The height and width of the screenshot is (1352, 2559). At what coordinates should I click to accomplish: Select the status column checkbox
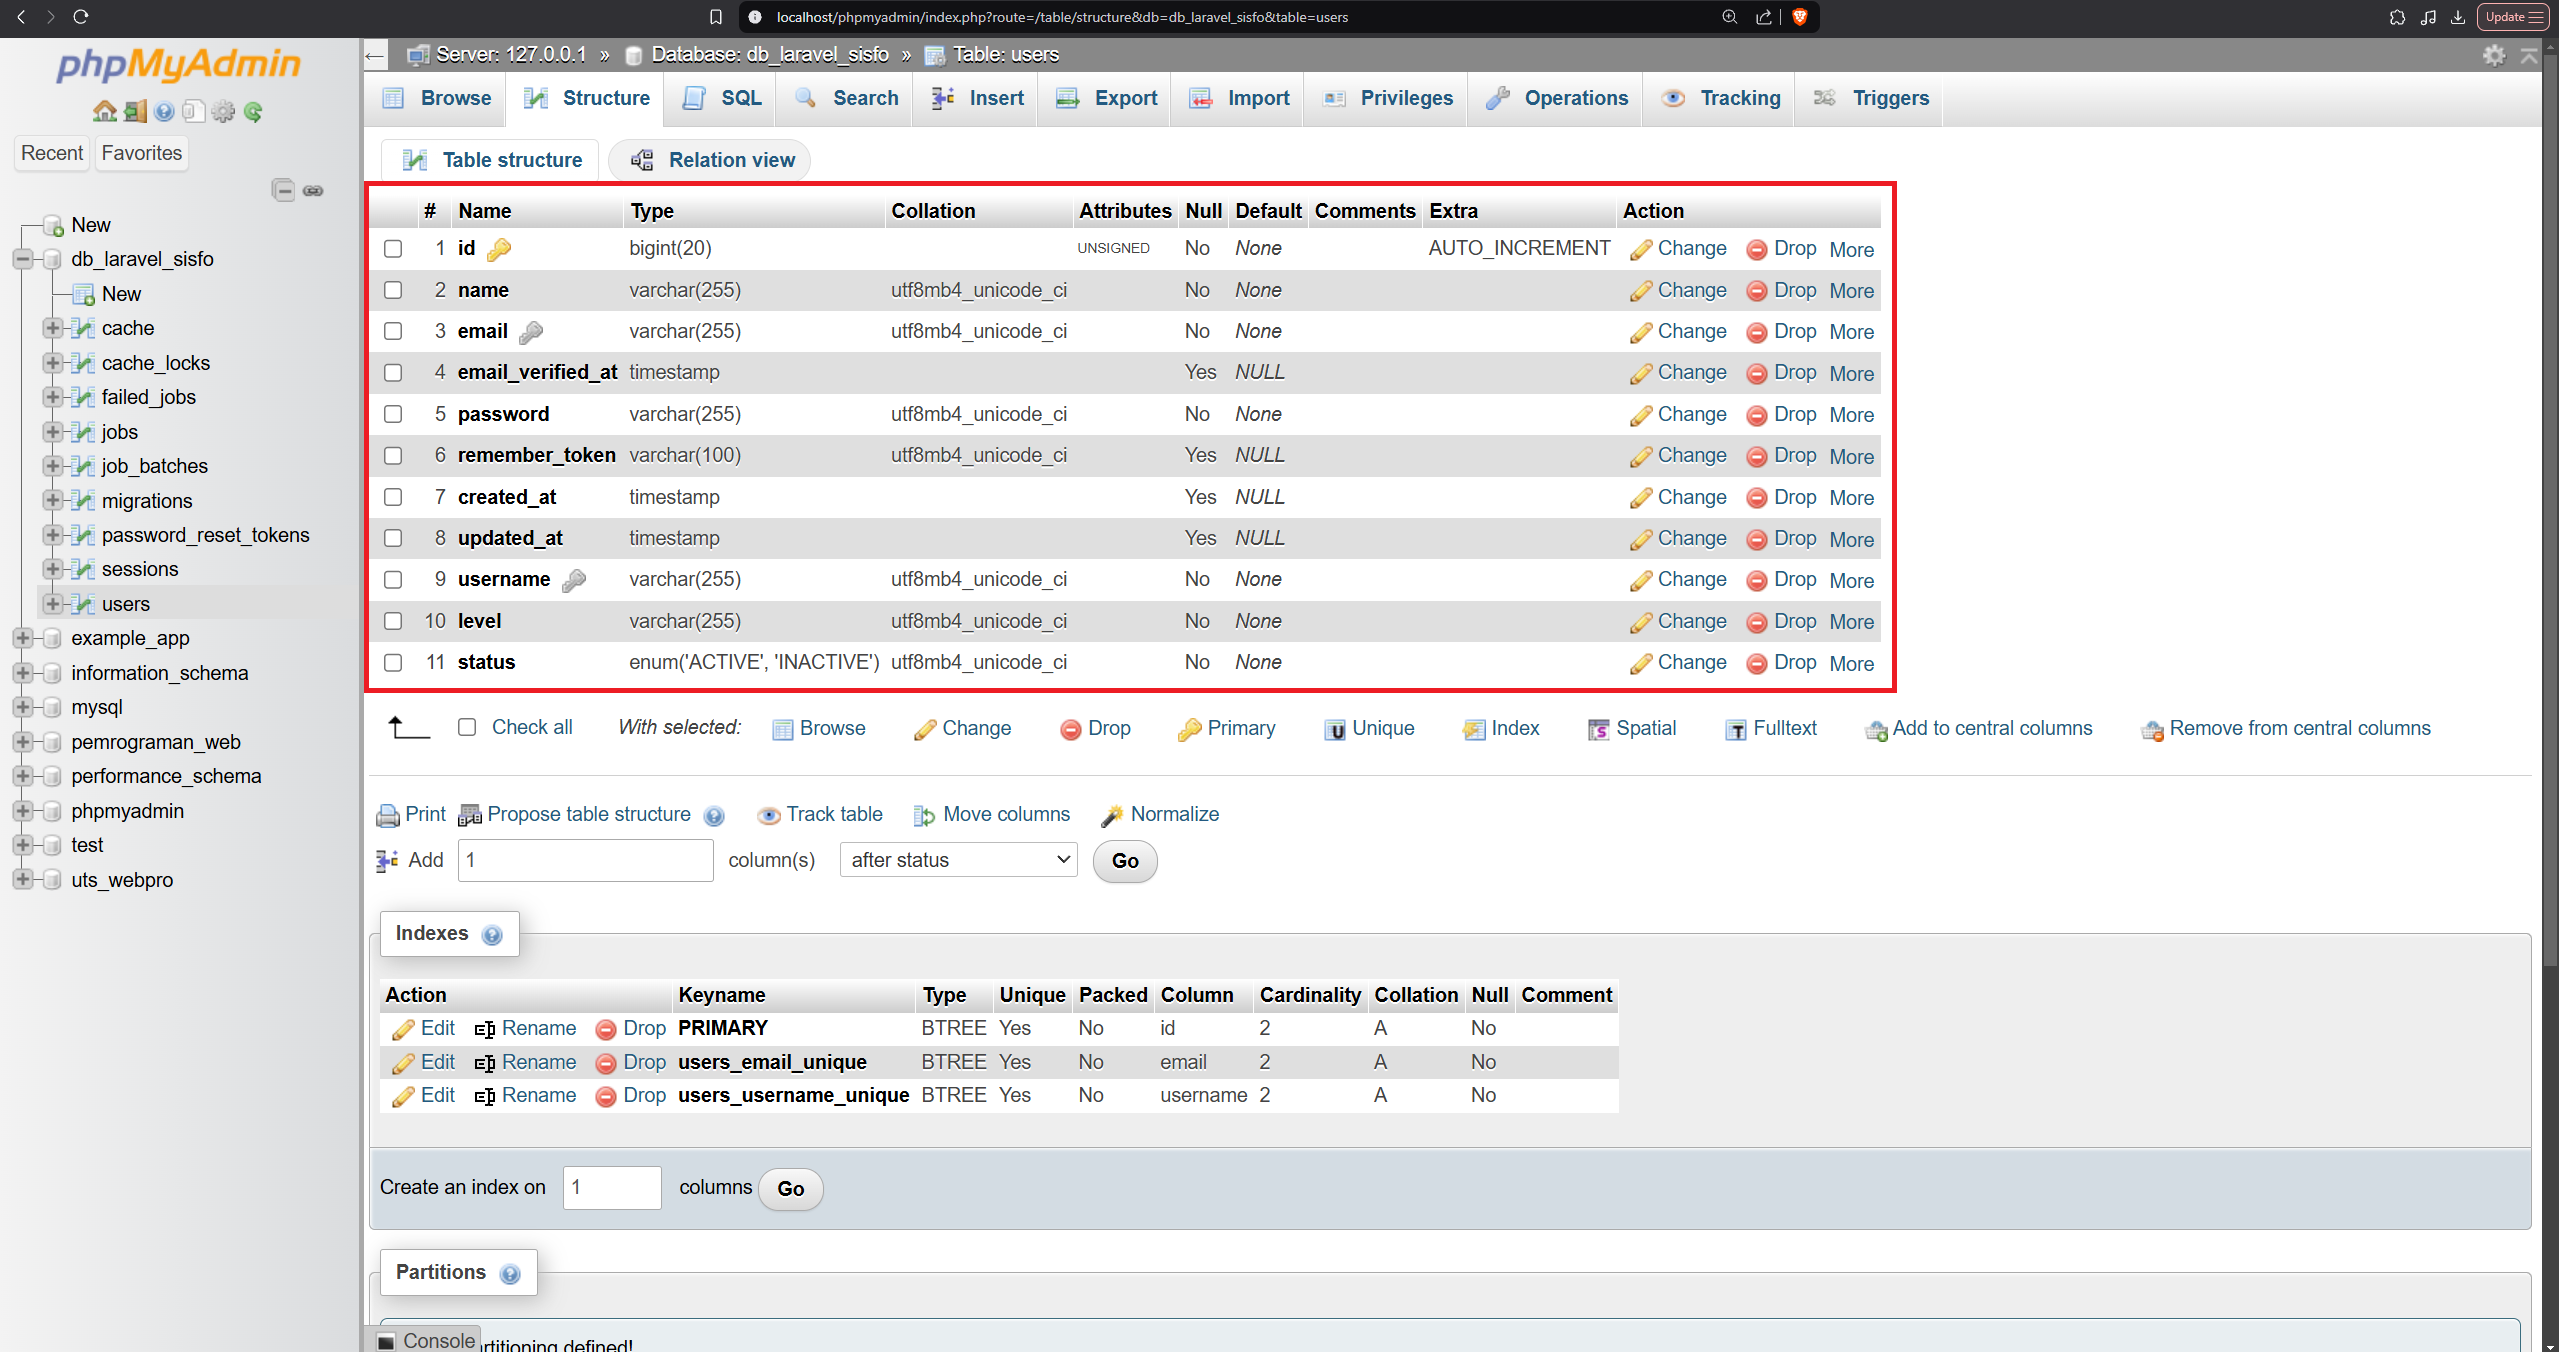(393, 663)
